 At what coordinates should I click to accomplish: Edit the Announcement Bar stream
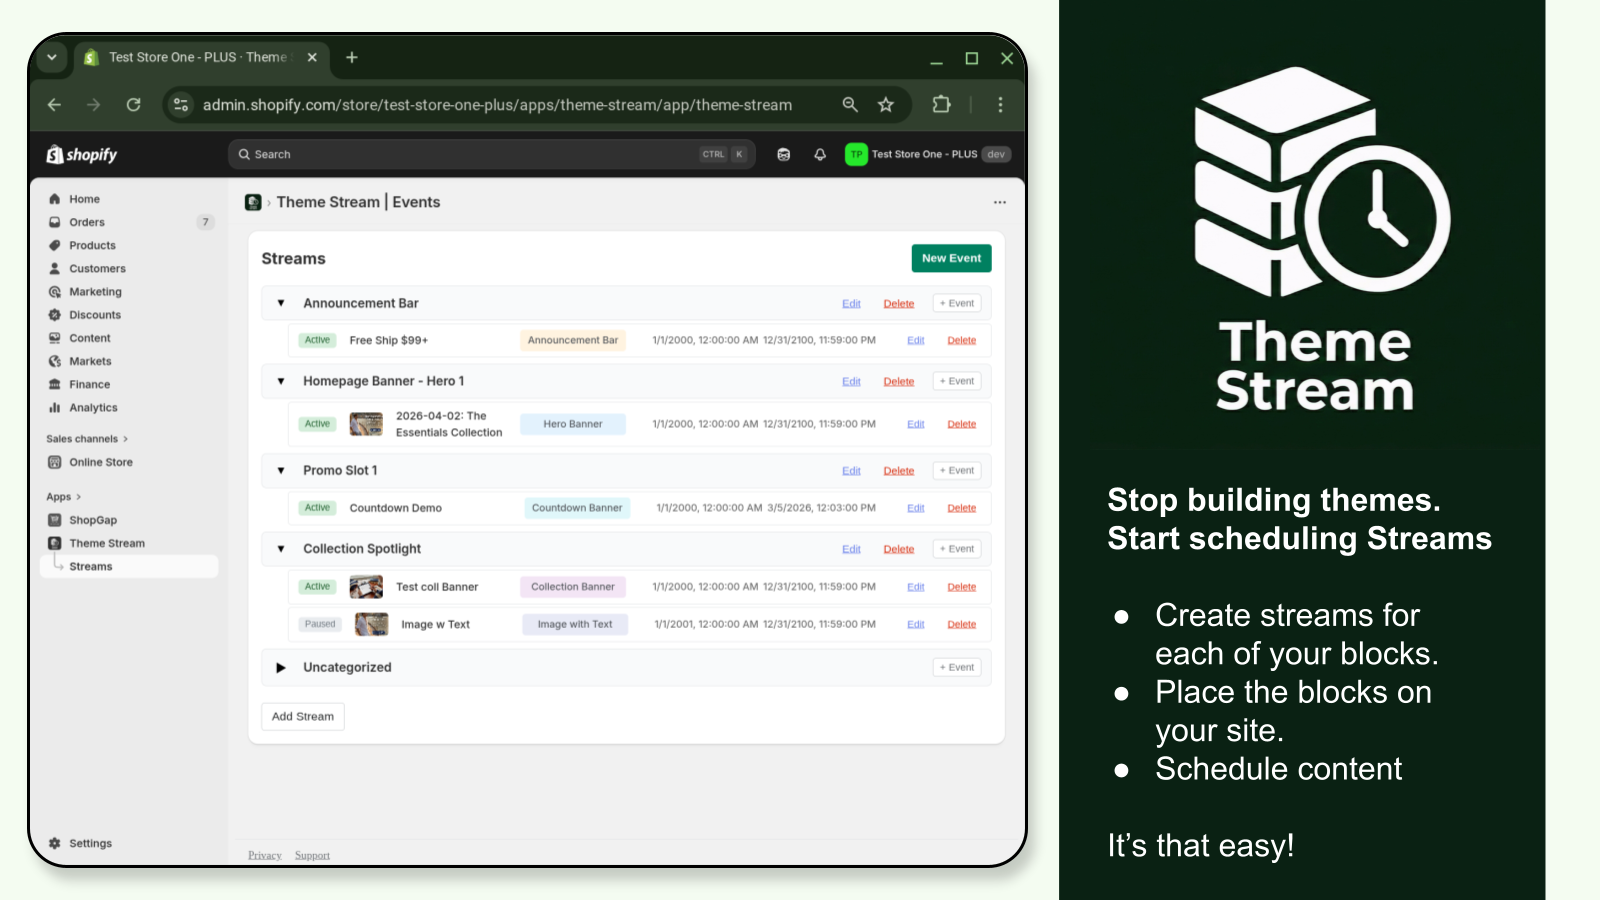pos(851,304)
